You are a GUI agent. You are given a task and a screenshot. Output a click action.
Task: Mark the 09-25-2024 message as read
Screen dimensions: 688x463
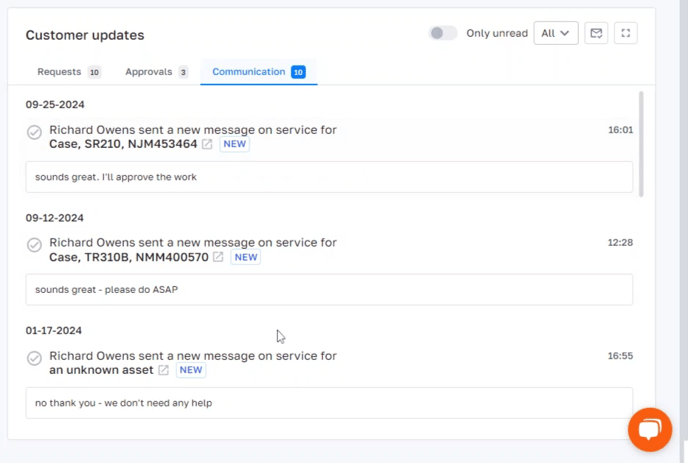click(34, 132)
